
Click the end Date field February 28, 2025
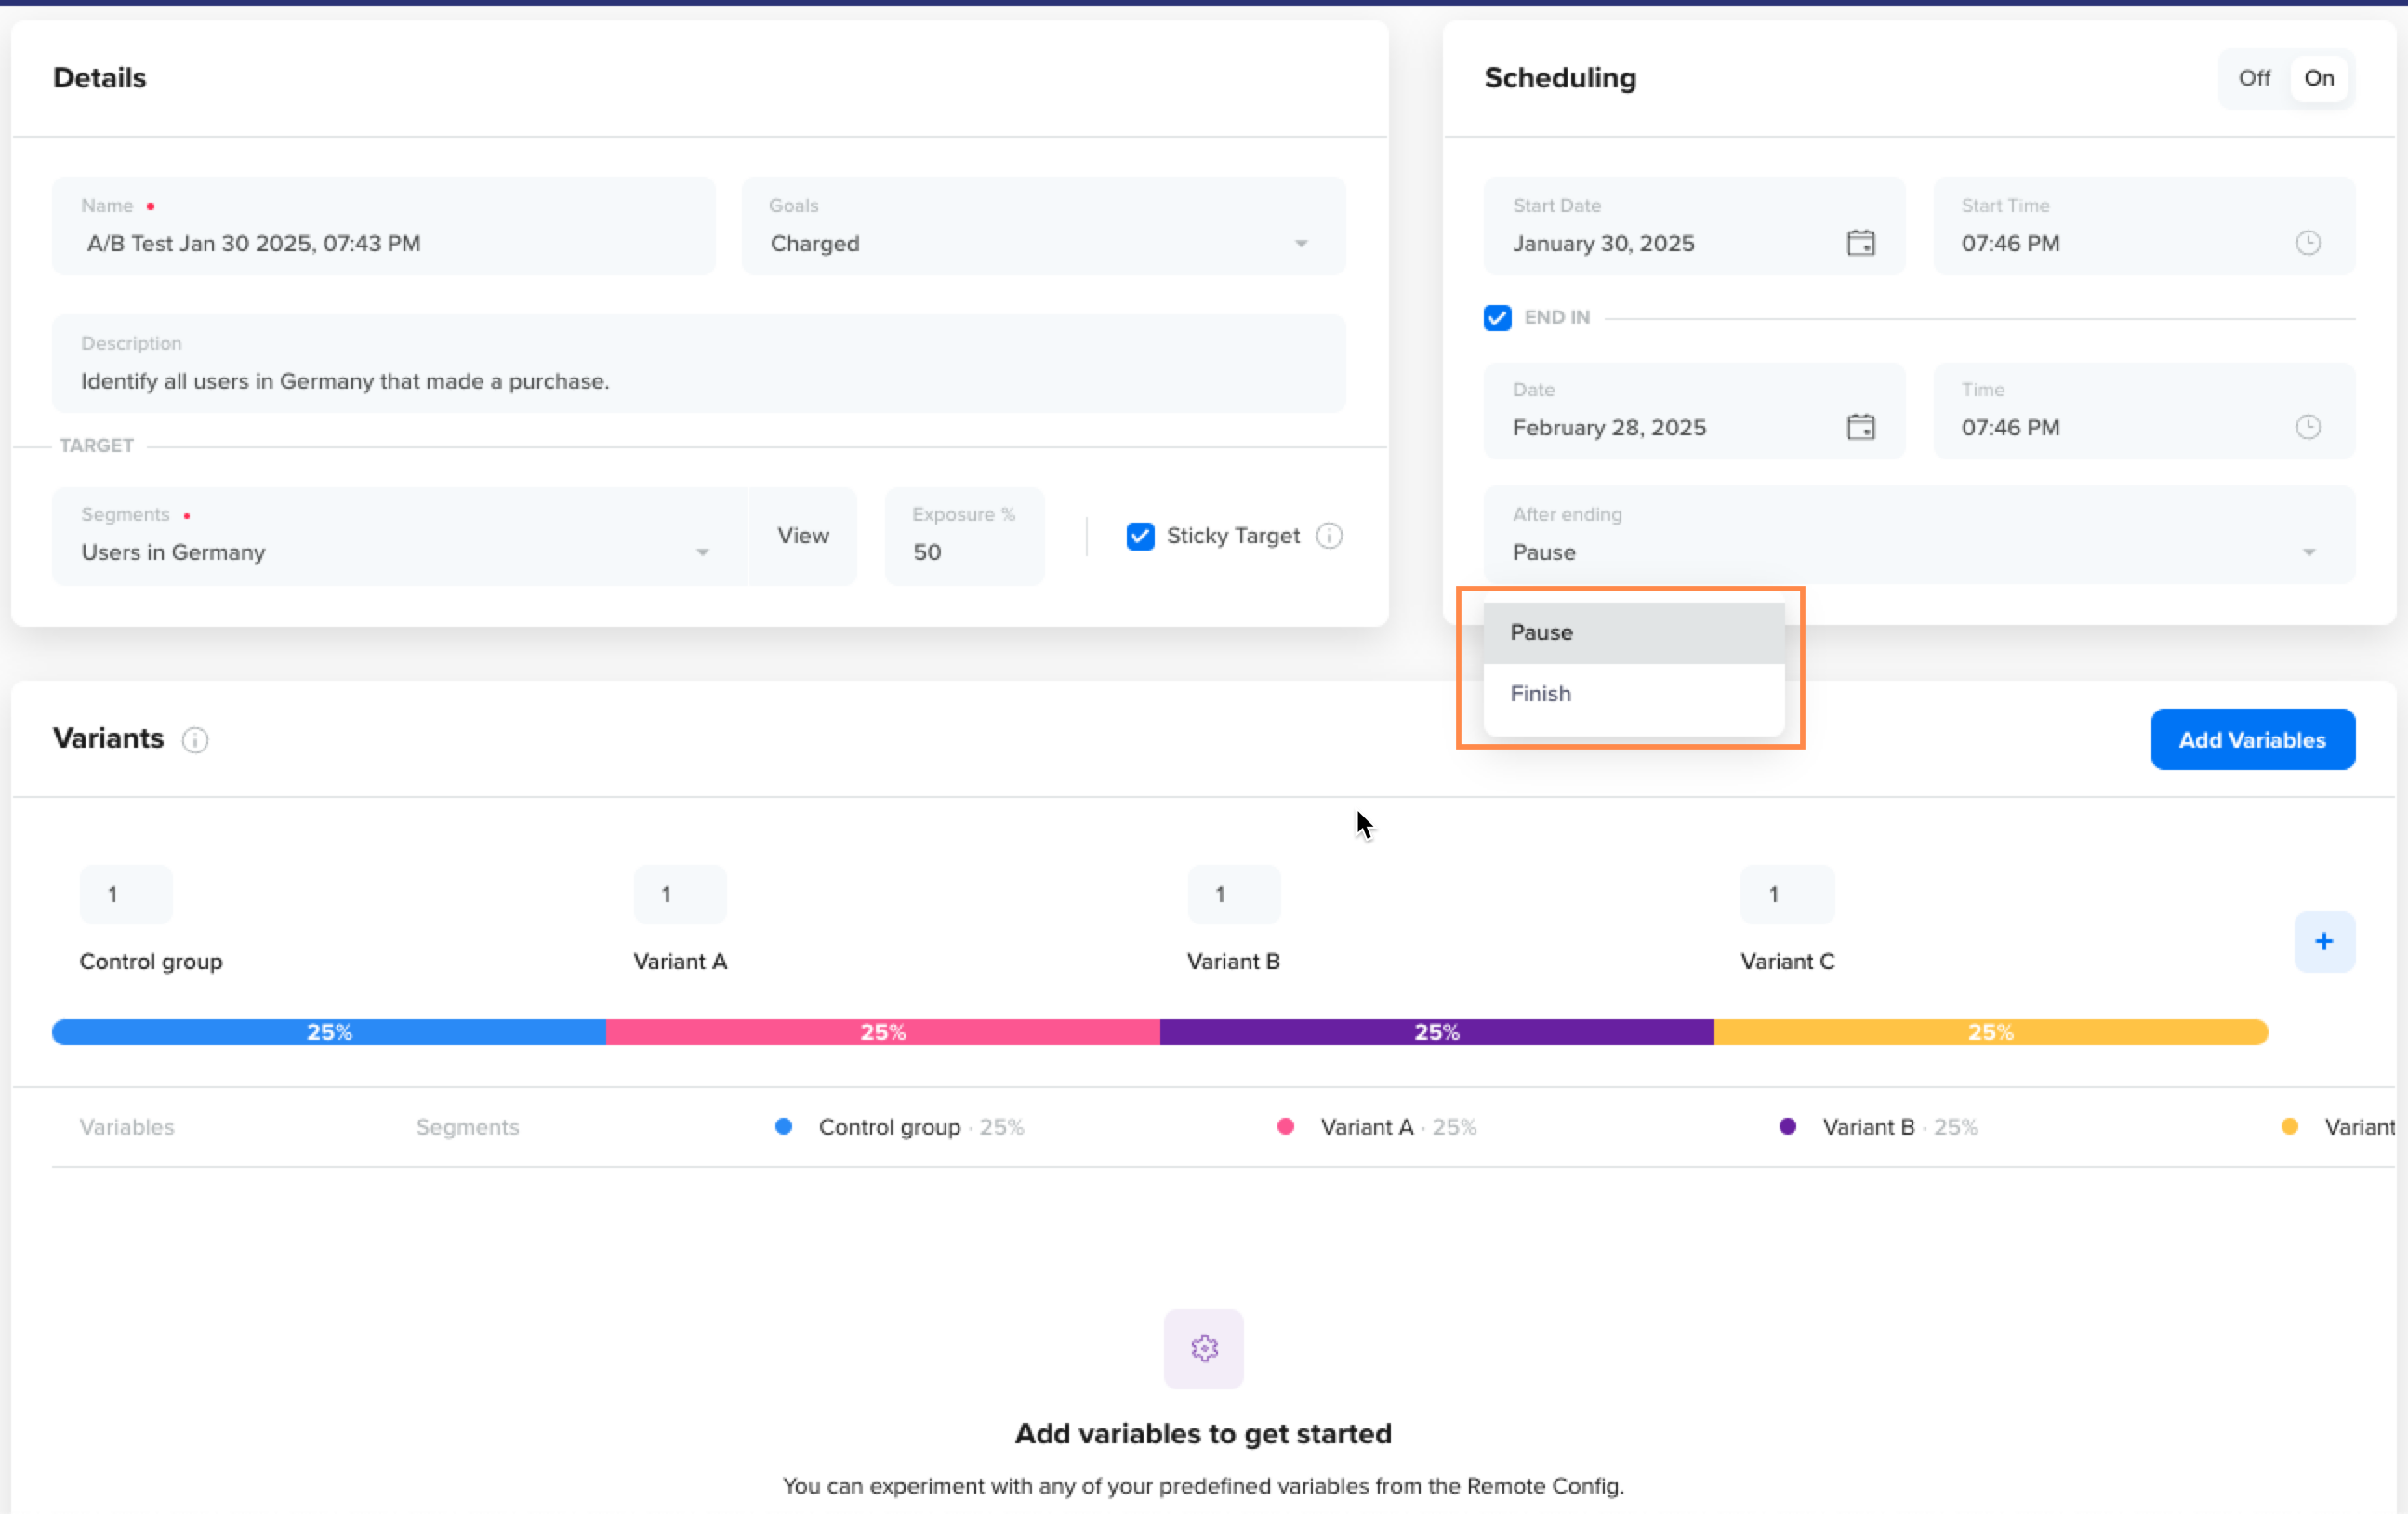click(x=1694, y=410)
